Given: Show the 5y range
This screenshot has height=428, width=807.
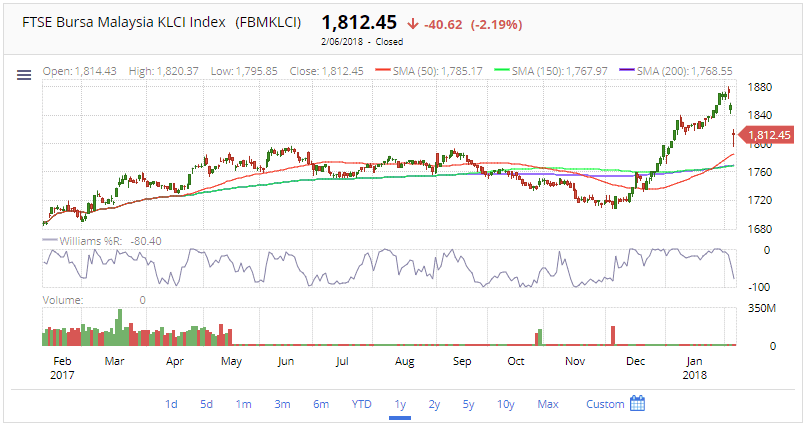Looking at the screenshot, I should click(x=468, y=404).
